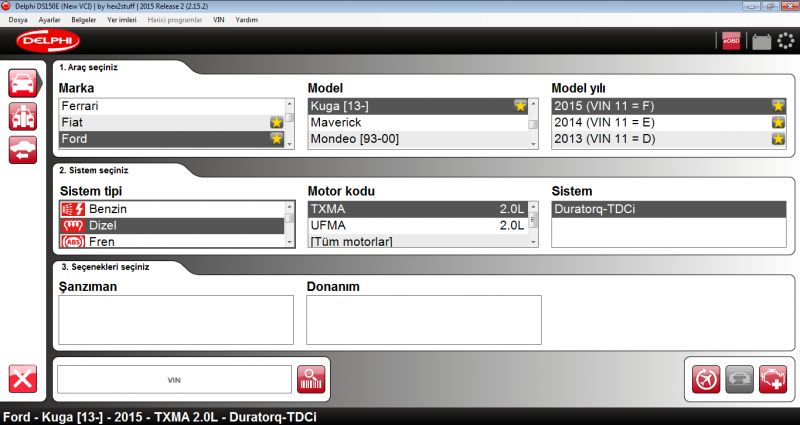The height and width of the screenshot is (425, 800).
Task: Select Ferrari in the Marka list
Action: [172, 106]
